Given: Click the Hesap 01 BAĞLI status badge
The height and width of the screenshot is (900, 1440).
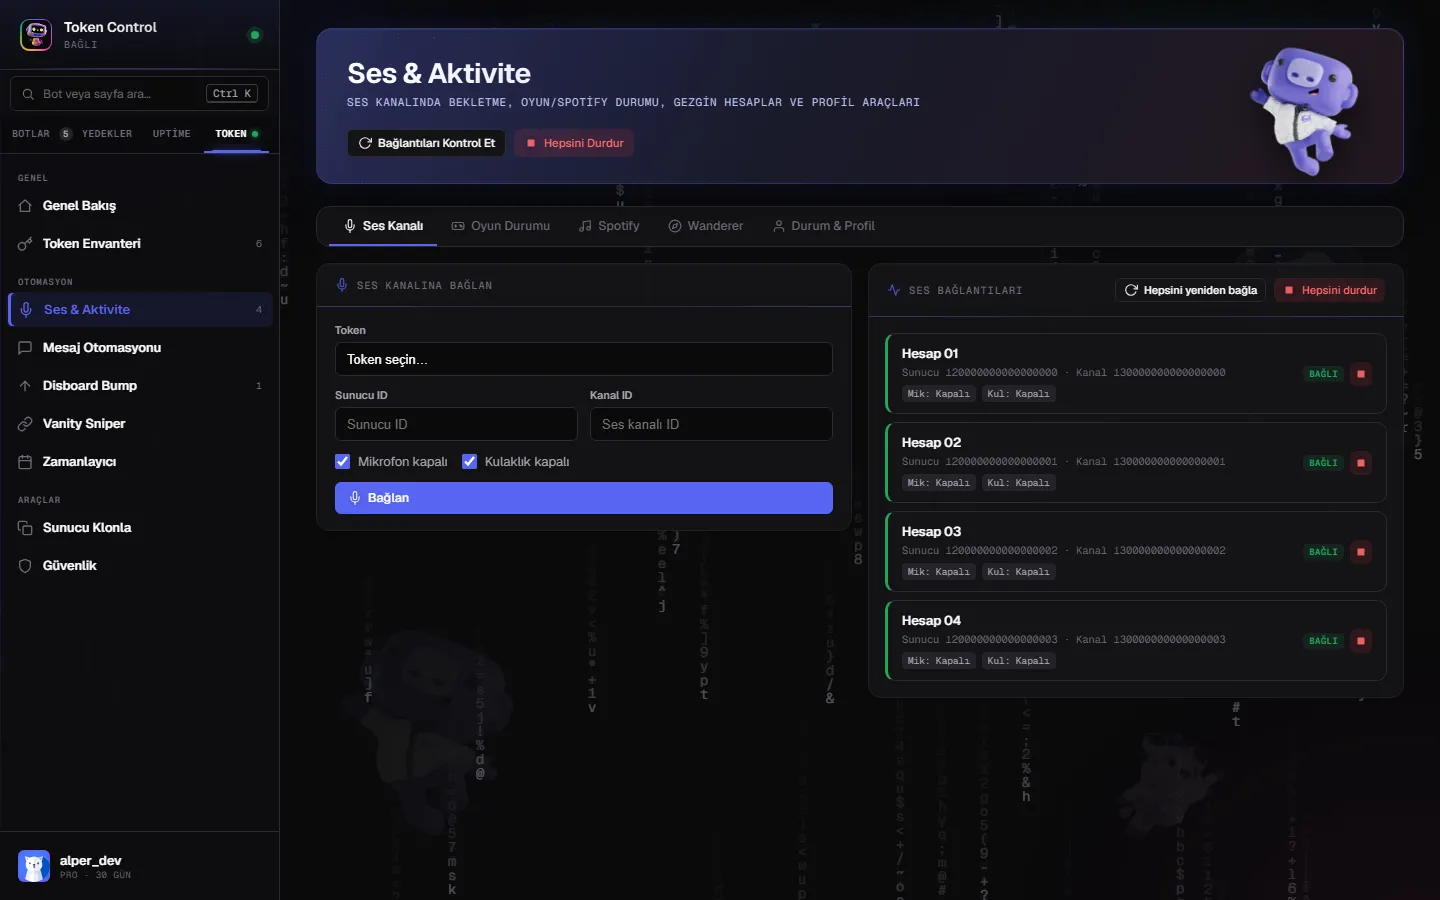Looking at the screenshot, I should [1323, 374].
